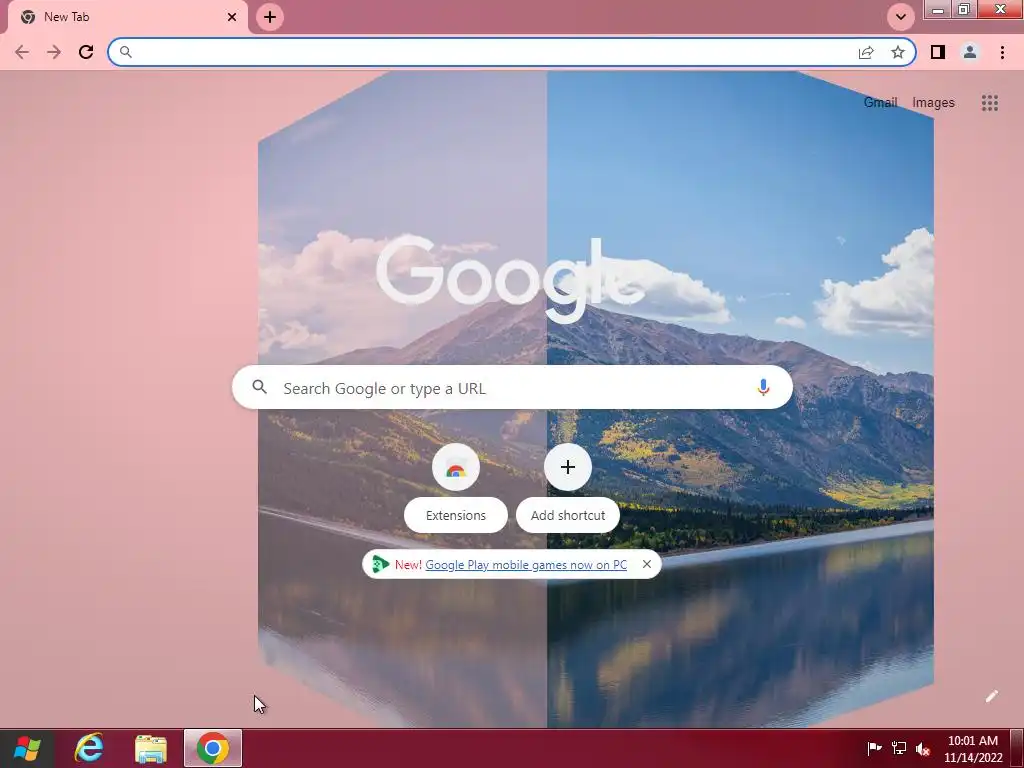Click the Search Google or type a URL box
1024x768 pixels.
tap(513, 387)
